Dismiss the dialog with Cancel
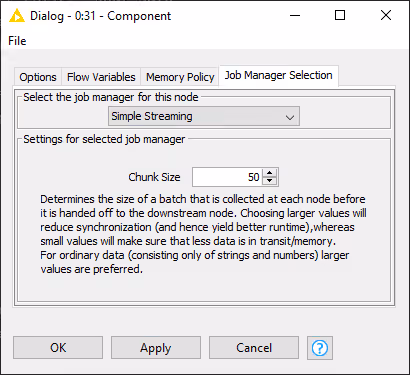This screenshot has height=375, width=410. pyautogui.click(x=254, y=348)
